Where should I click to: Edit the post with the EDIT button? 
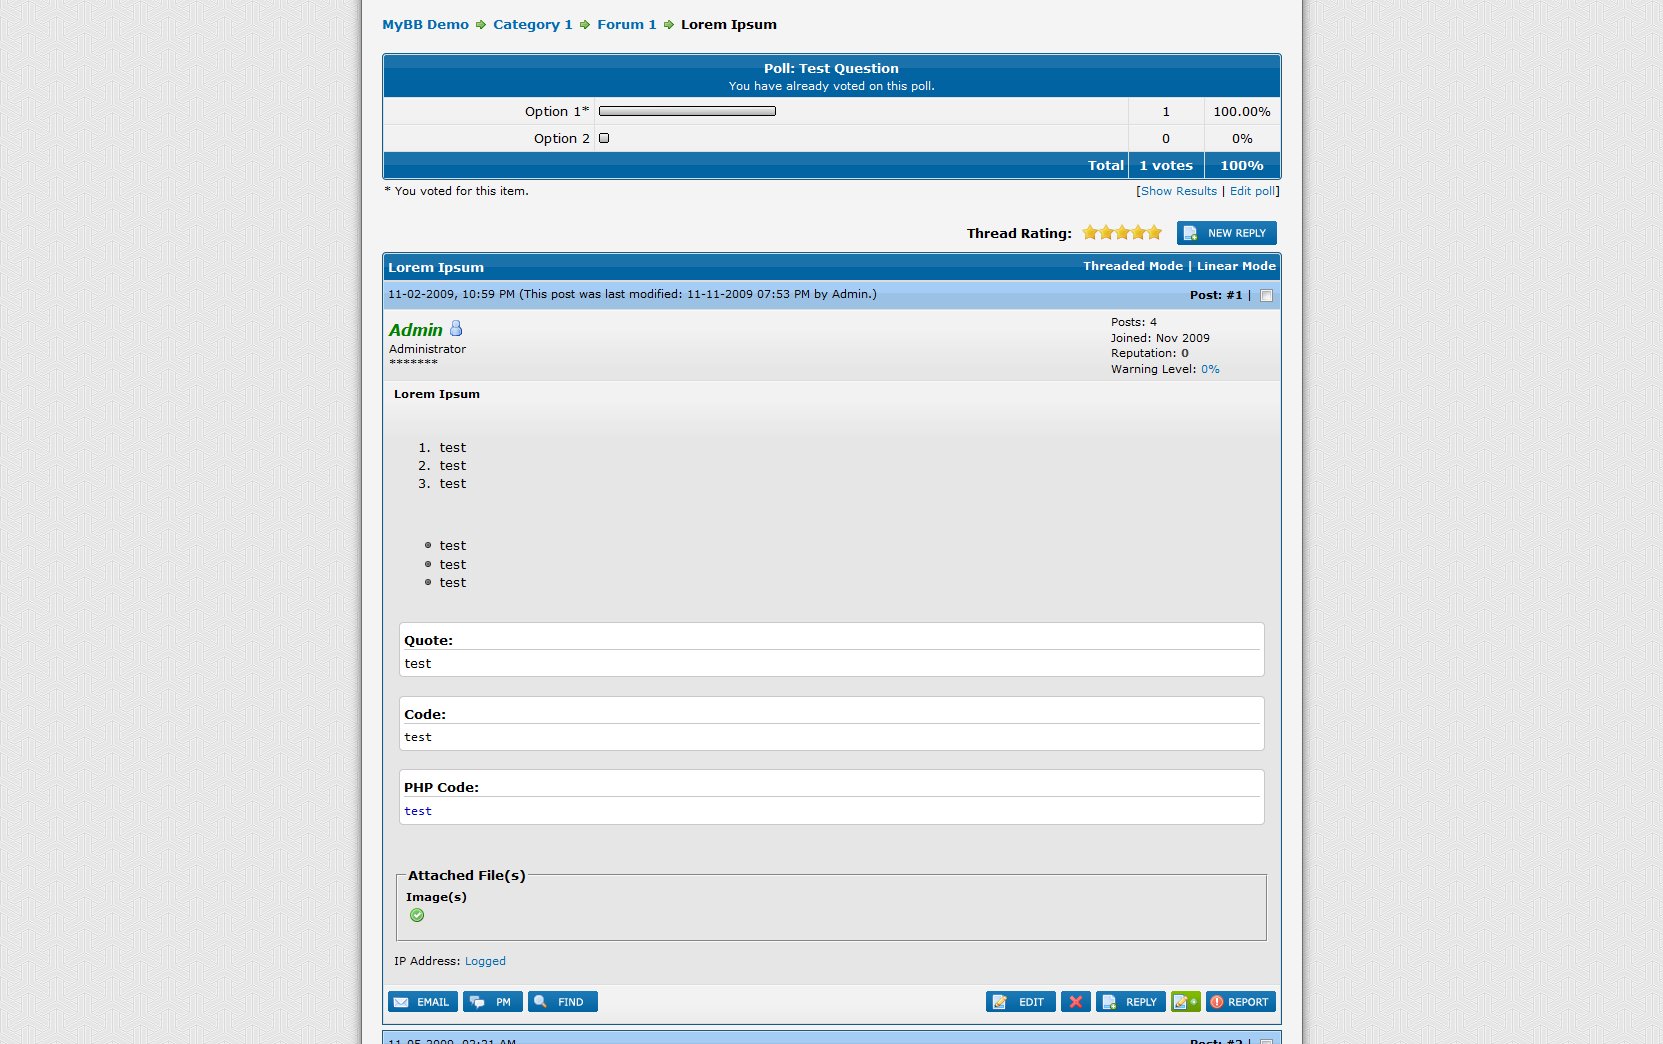(x=1020, y=1002)
